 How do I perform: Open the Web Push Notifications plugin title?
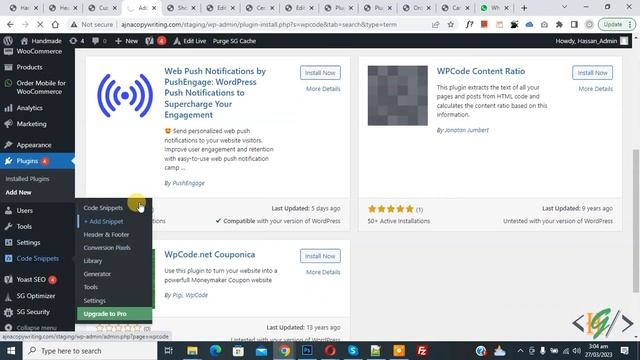coord(215,93)
